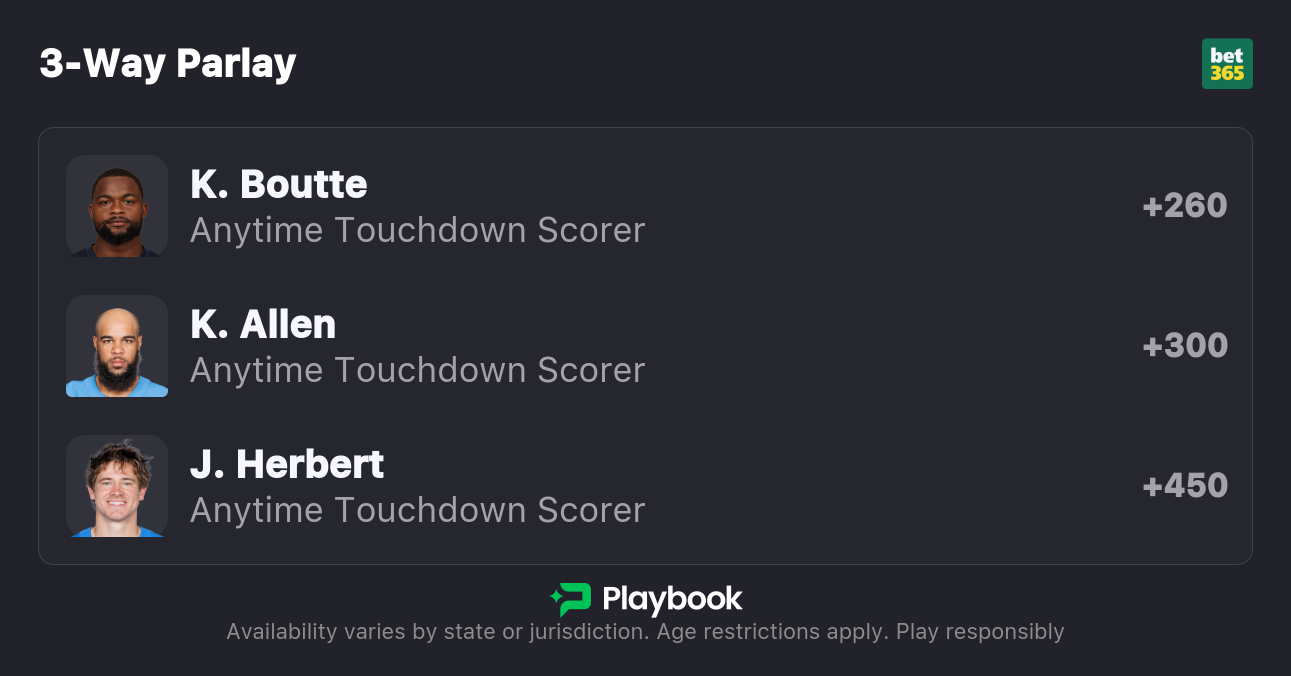This screenshot has height=676, width=1291.
Task: Select the +300 odds for Allen
Action: coord(1184,346)
